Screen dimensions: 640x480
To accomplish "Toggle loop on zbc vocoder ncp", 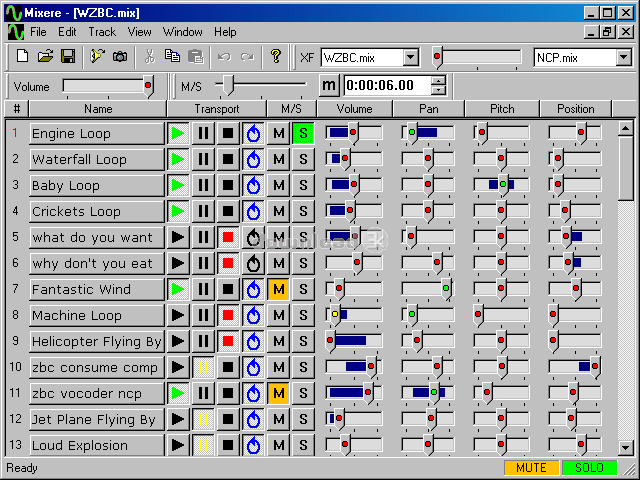I will (x=253, y=393).
